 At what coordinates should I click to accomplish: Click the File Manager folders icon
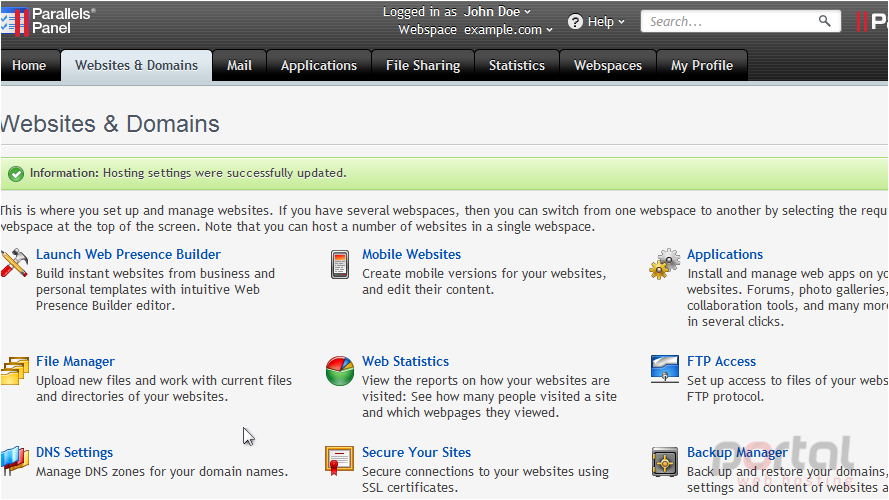pos(15,371)
